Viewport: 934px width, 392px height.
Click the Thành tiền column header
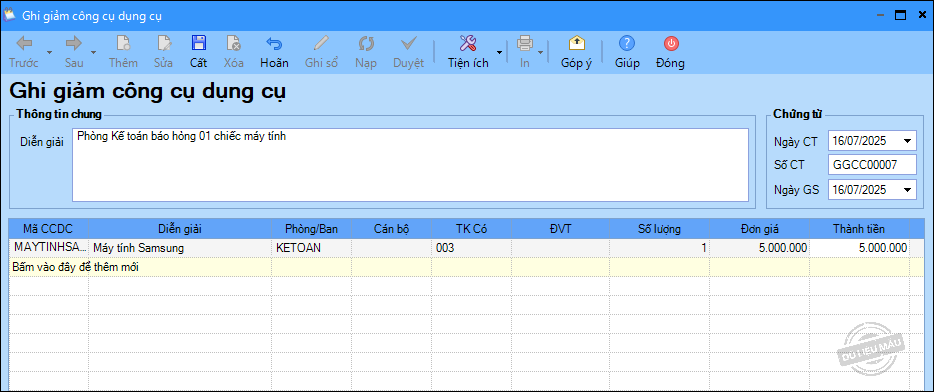[859, 229]
